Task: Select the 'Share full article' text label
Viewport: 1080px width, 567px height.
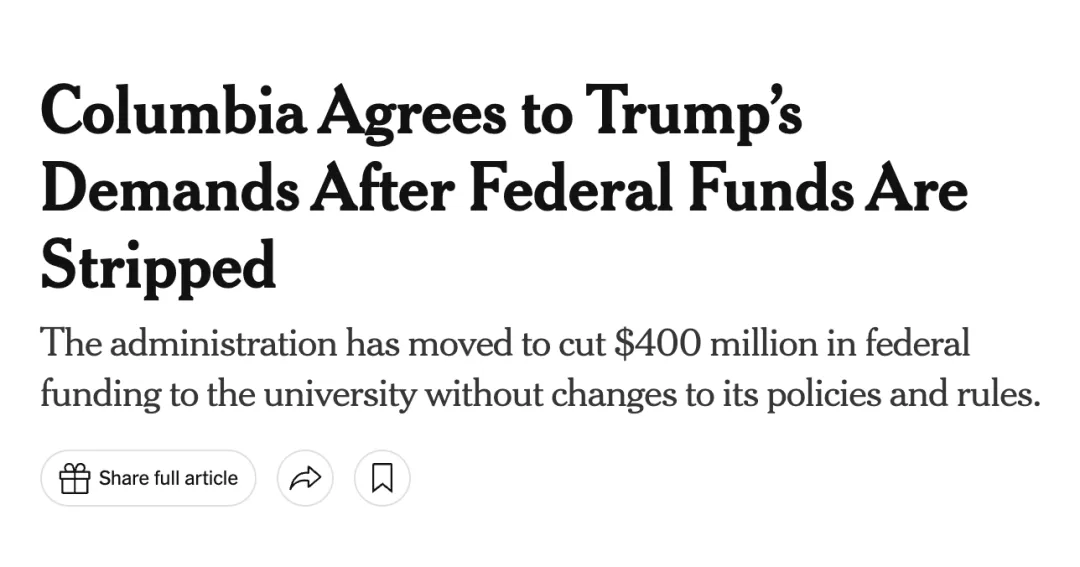Action: pos(168,478)
